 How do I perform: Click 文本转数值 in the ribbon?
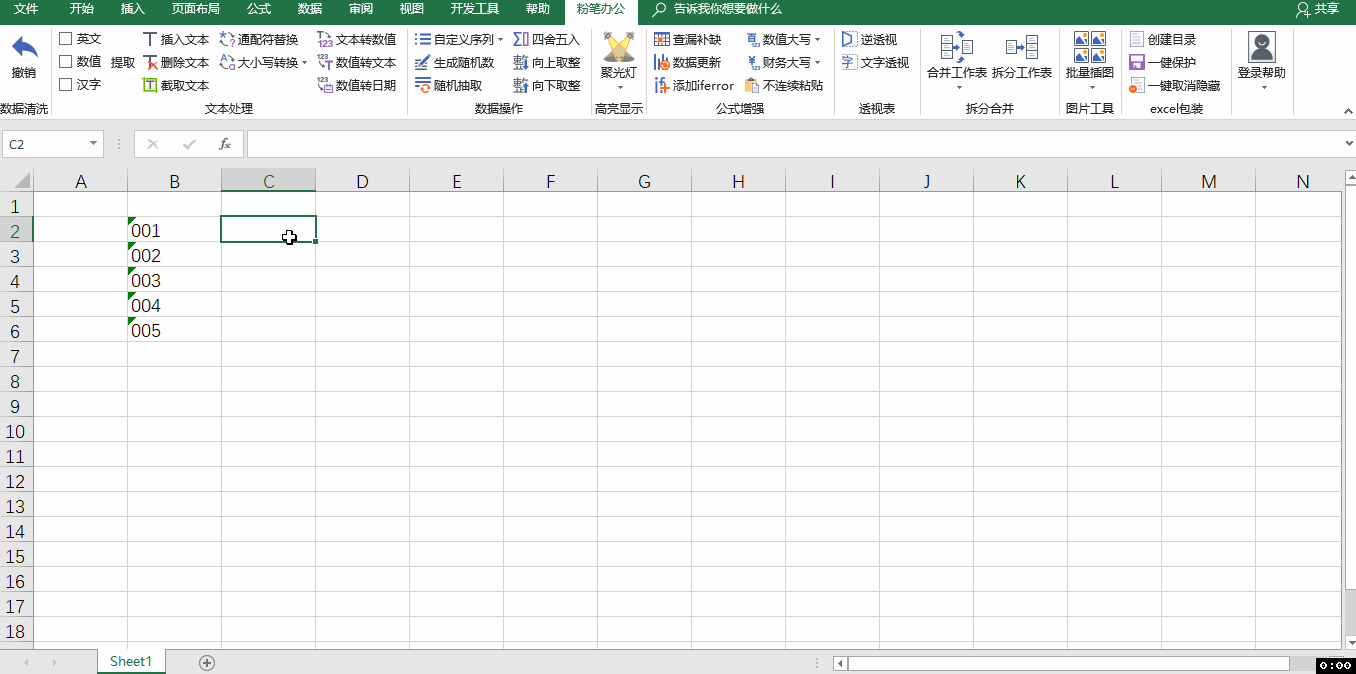tap(357, 39)
